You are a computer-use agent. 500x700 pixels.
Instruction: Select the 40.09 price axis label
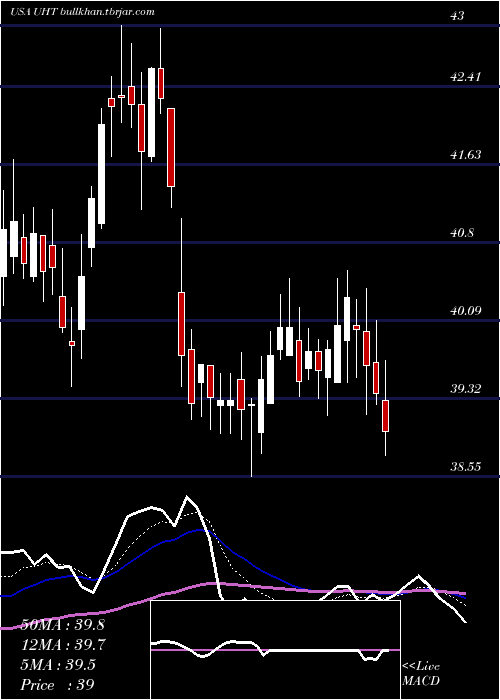[x=466, y=311]
